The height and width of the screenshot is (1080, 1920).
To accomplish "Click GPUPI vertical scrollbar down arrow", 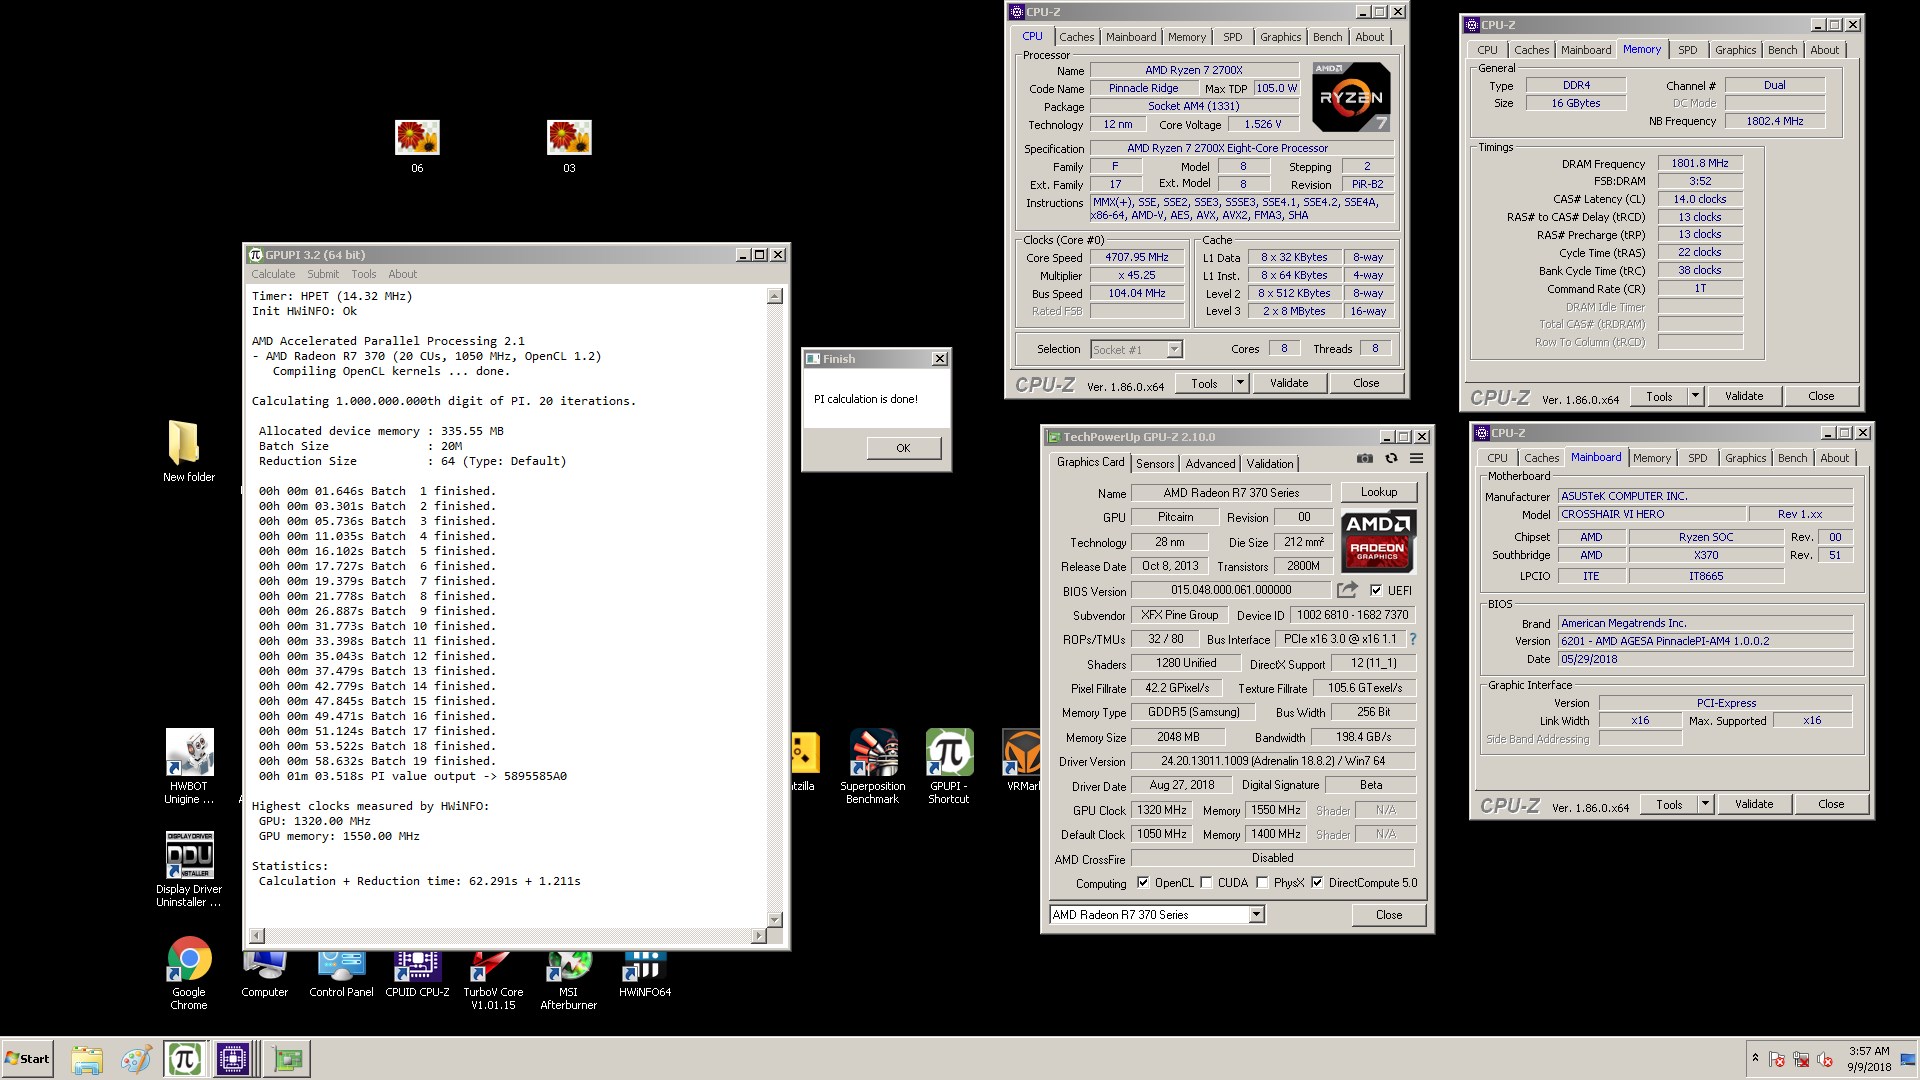I will tap(774, 919).
